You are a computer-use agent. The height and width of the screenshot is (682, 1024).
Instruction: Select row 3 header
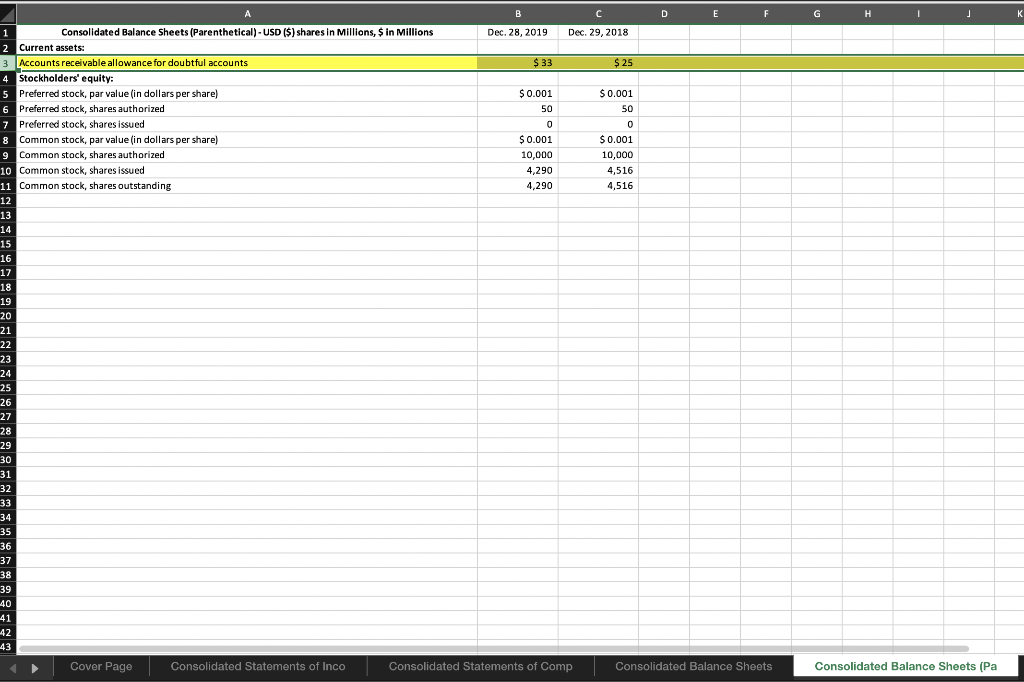pos(7,62)
